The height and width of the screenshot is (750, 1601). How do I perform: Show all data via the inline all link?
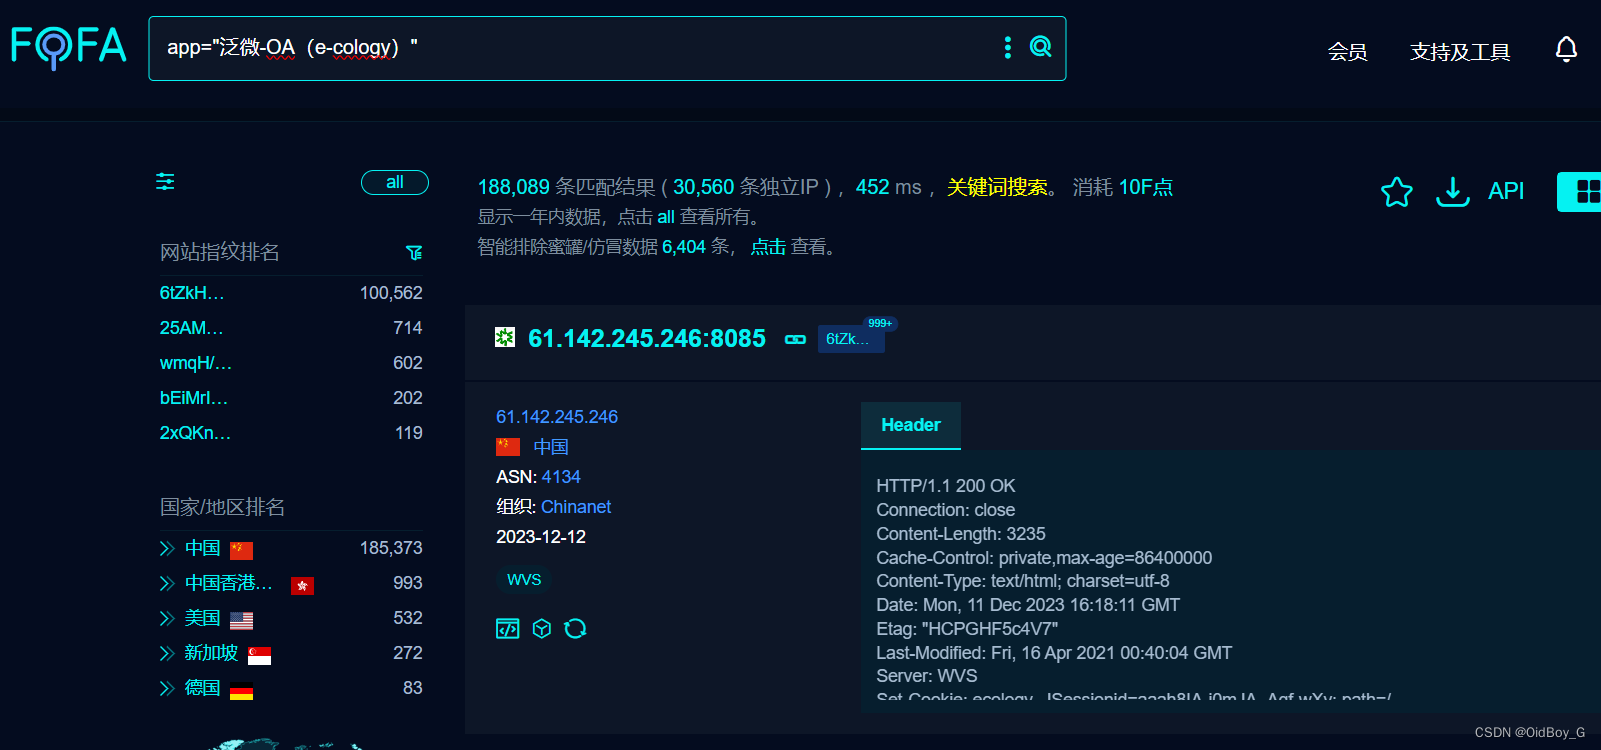click(x=666, y=217)
